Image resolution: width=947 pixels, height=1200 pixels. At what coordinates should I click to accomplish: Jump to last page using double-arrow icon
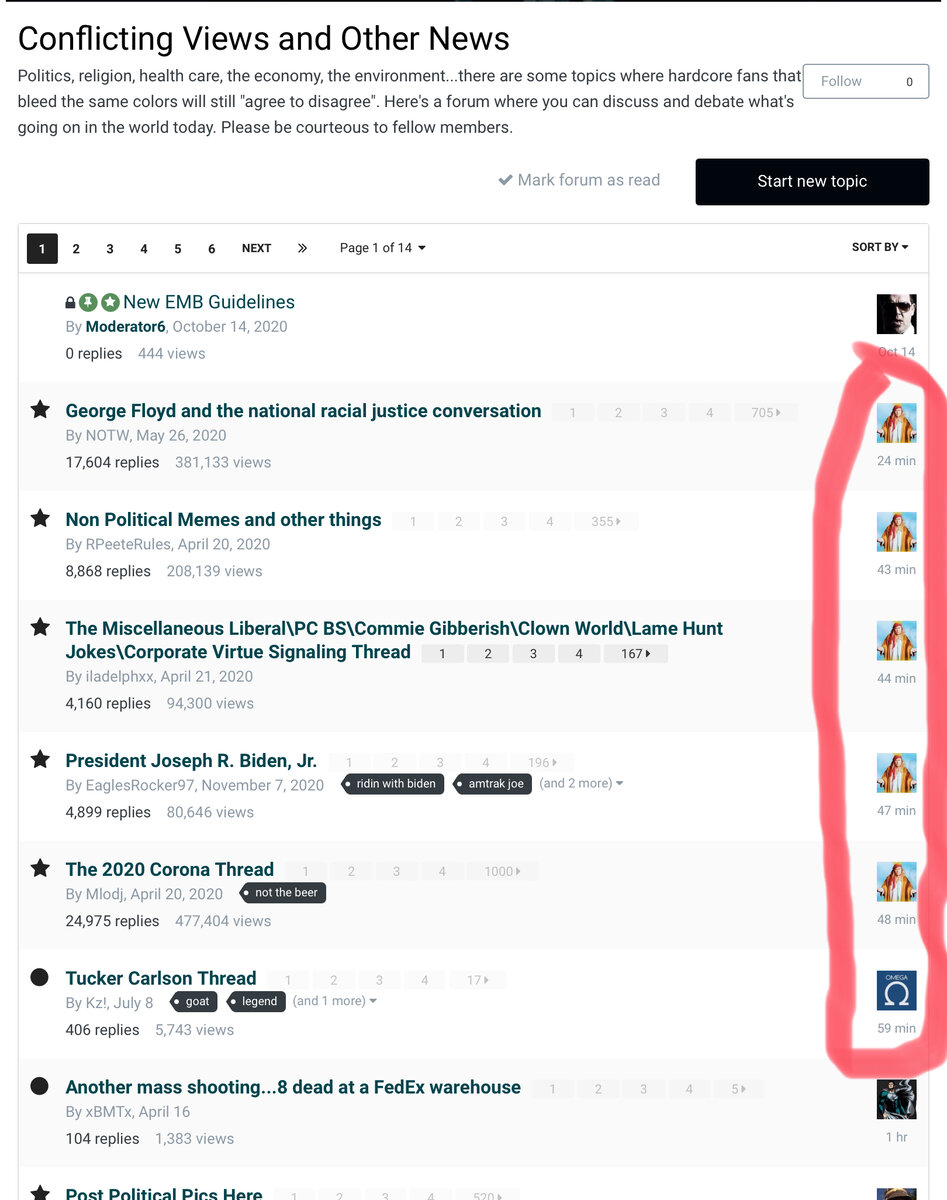[x=302, y=248]
